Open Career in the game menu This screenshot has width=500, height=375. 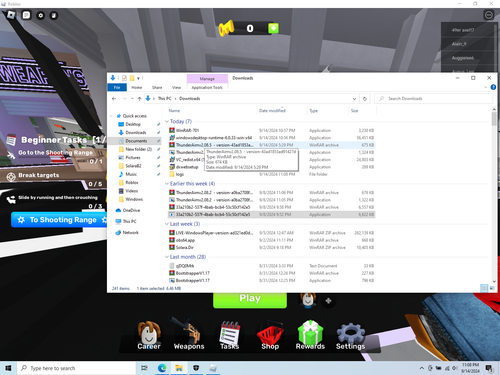click(x=149, y=335)
